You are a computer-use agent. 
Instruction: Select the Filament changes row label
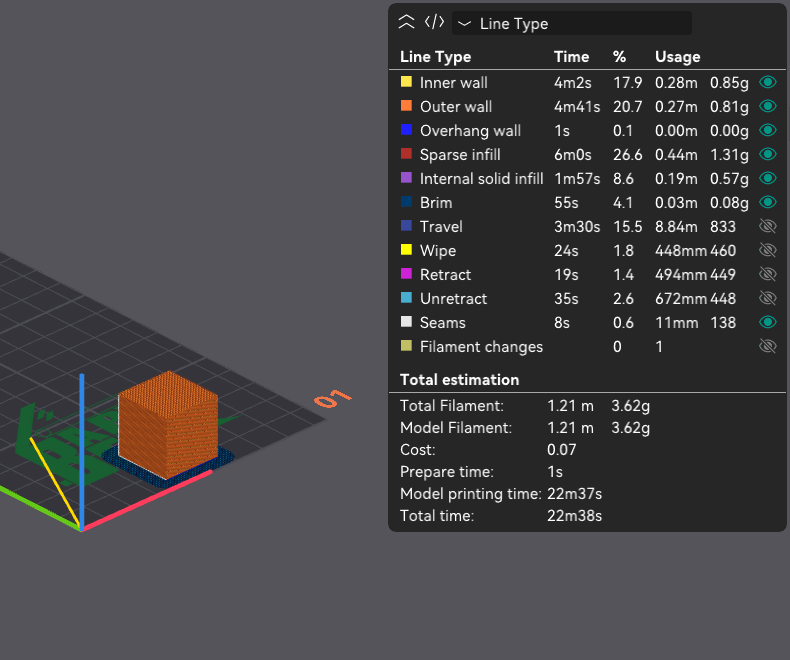click(481, 347)
